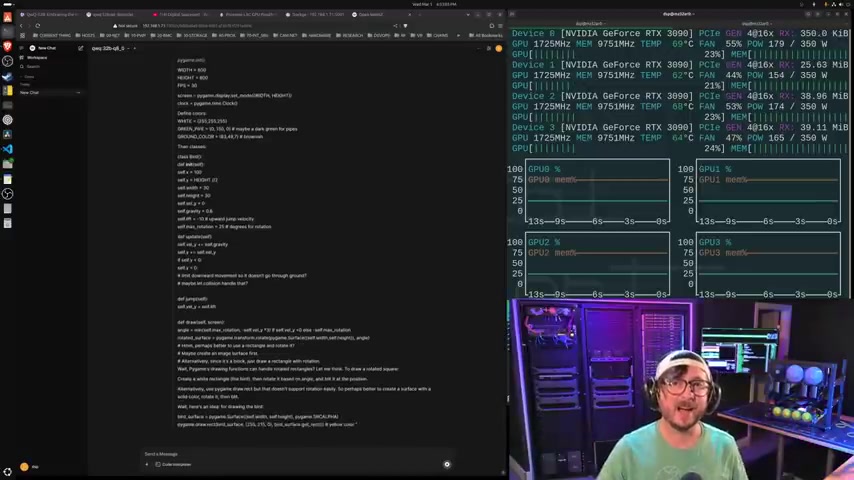The image size is (854, 480).
Task: Open the Brave browser dock icon
Action: click(8, 46)
